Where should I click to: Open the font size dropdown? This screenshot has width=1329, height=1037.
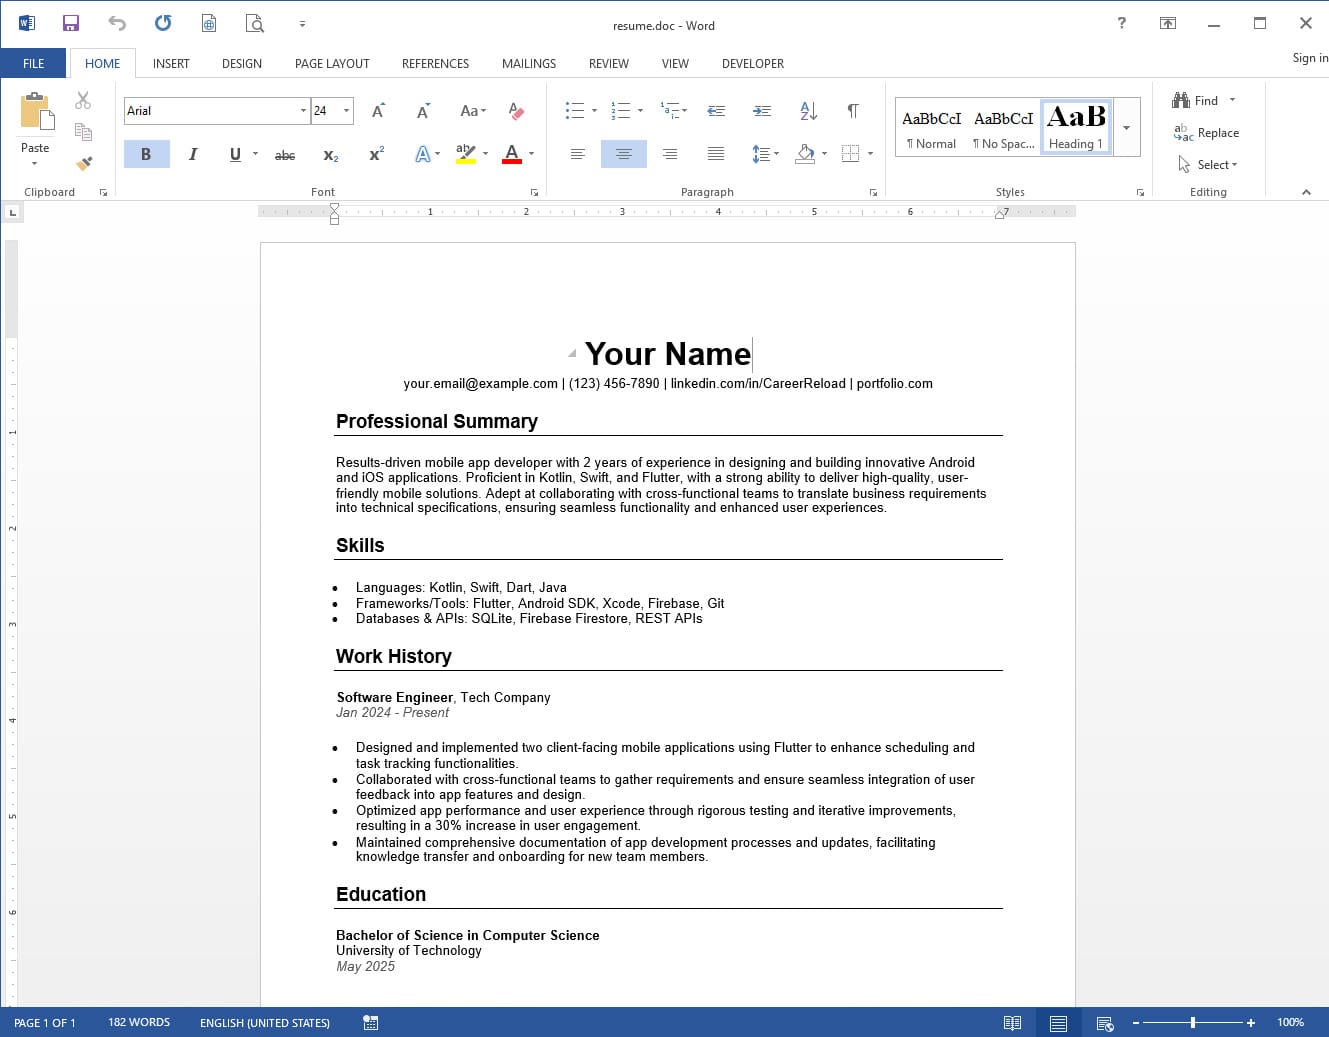tap(347, 110)
